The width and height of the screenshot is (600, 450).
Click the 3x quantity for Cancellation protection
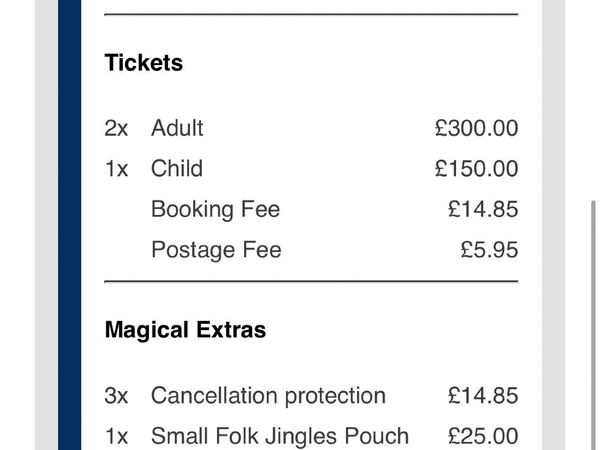[x=116, y=396]
